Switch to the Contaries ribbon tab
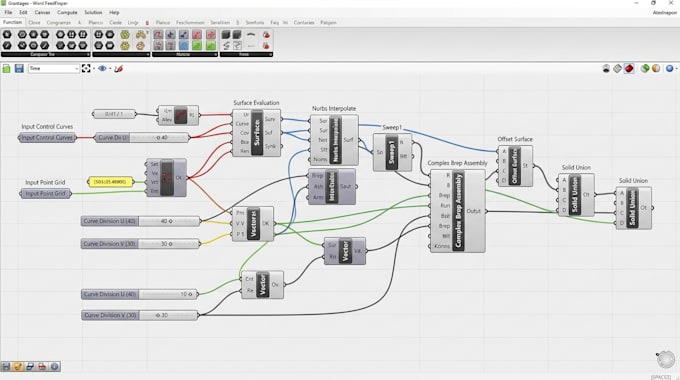The image size is (680, 380). tap(304, 23)
